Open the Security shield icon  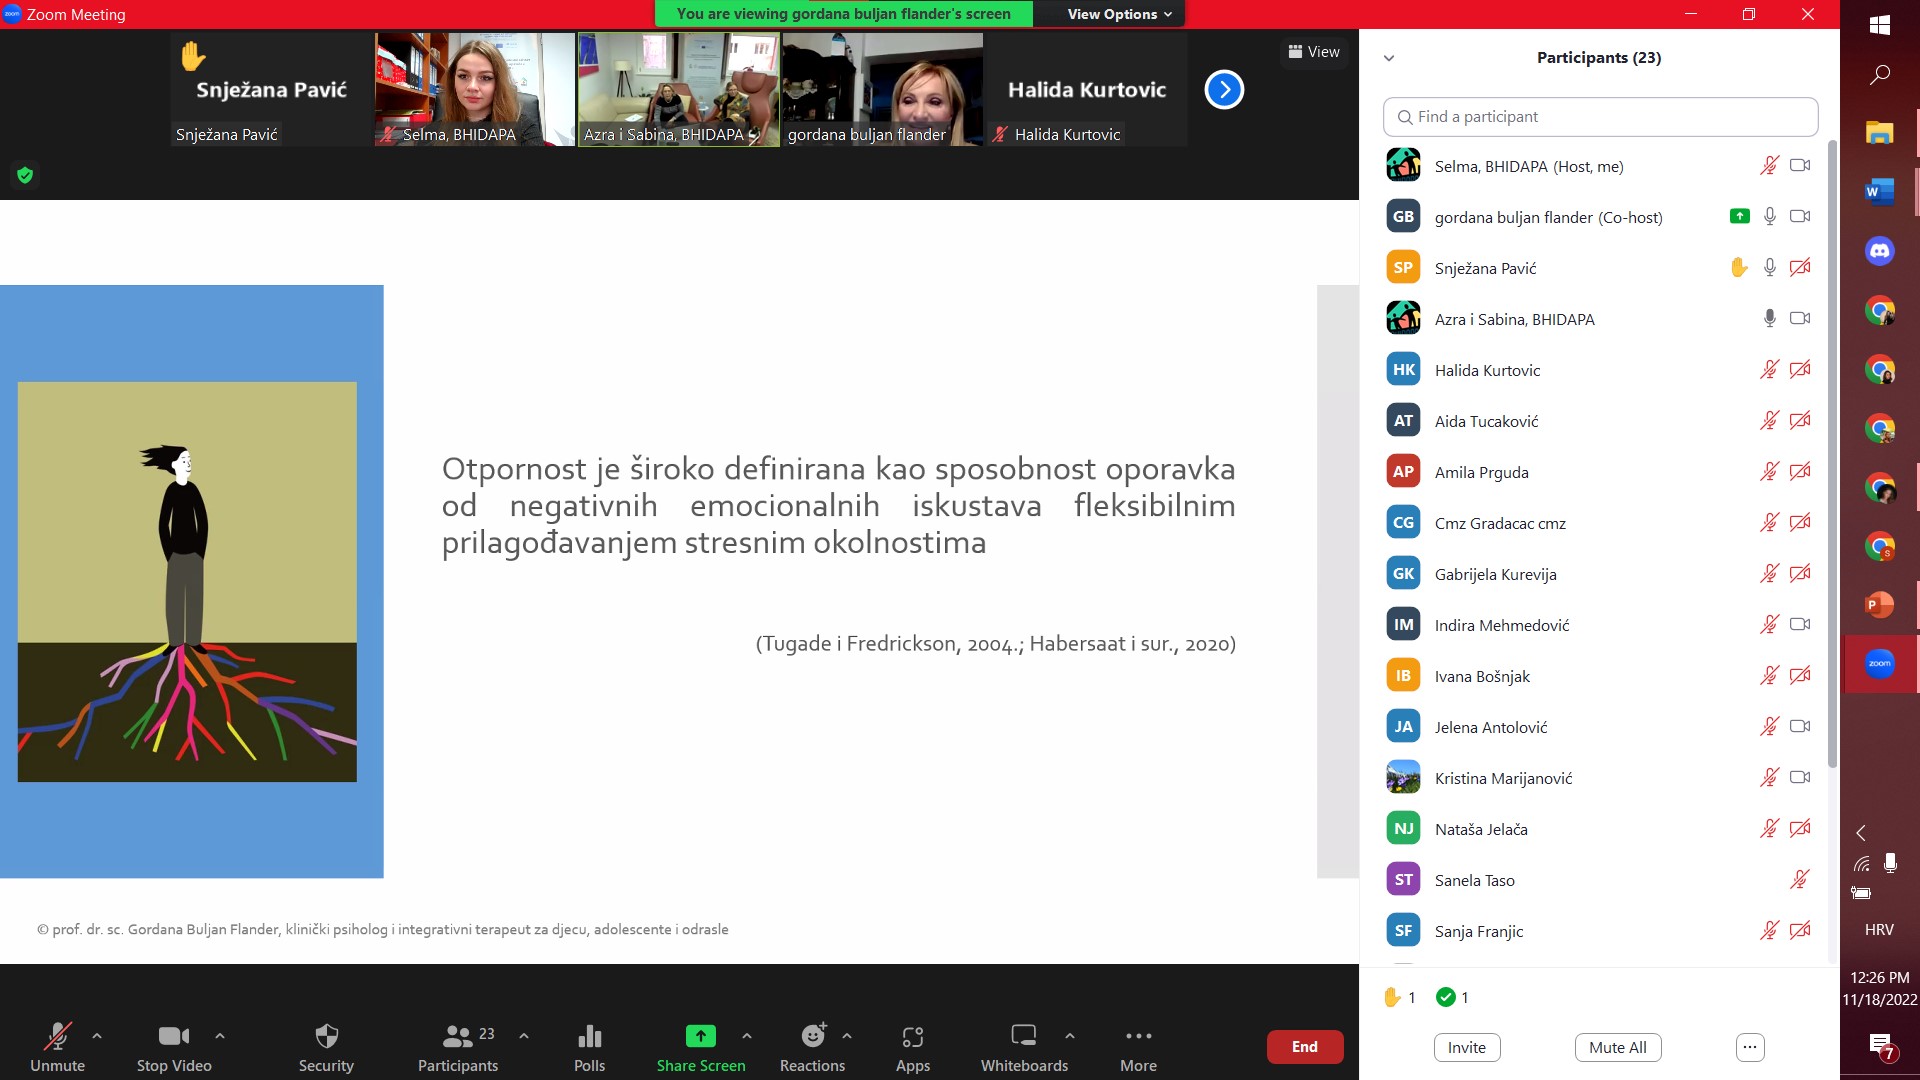[326, 1036]
